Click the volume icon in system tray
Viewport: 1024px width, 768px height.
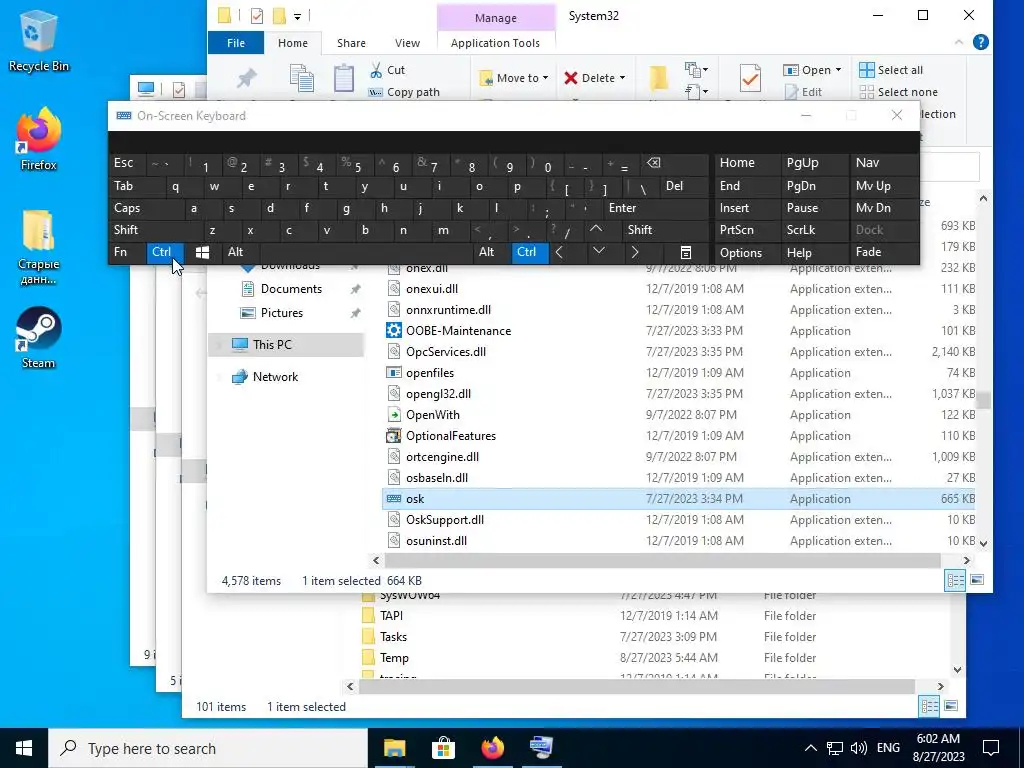(x=859, y=748)
